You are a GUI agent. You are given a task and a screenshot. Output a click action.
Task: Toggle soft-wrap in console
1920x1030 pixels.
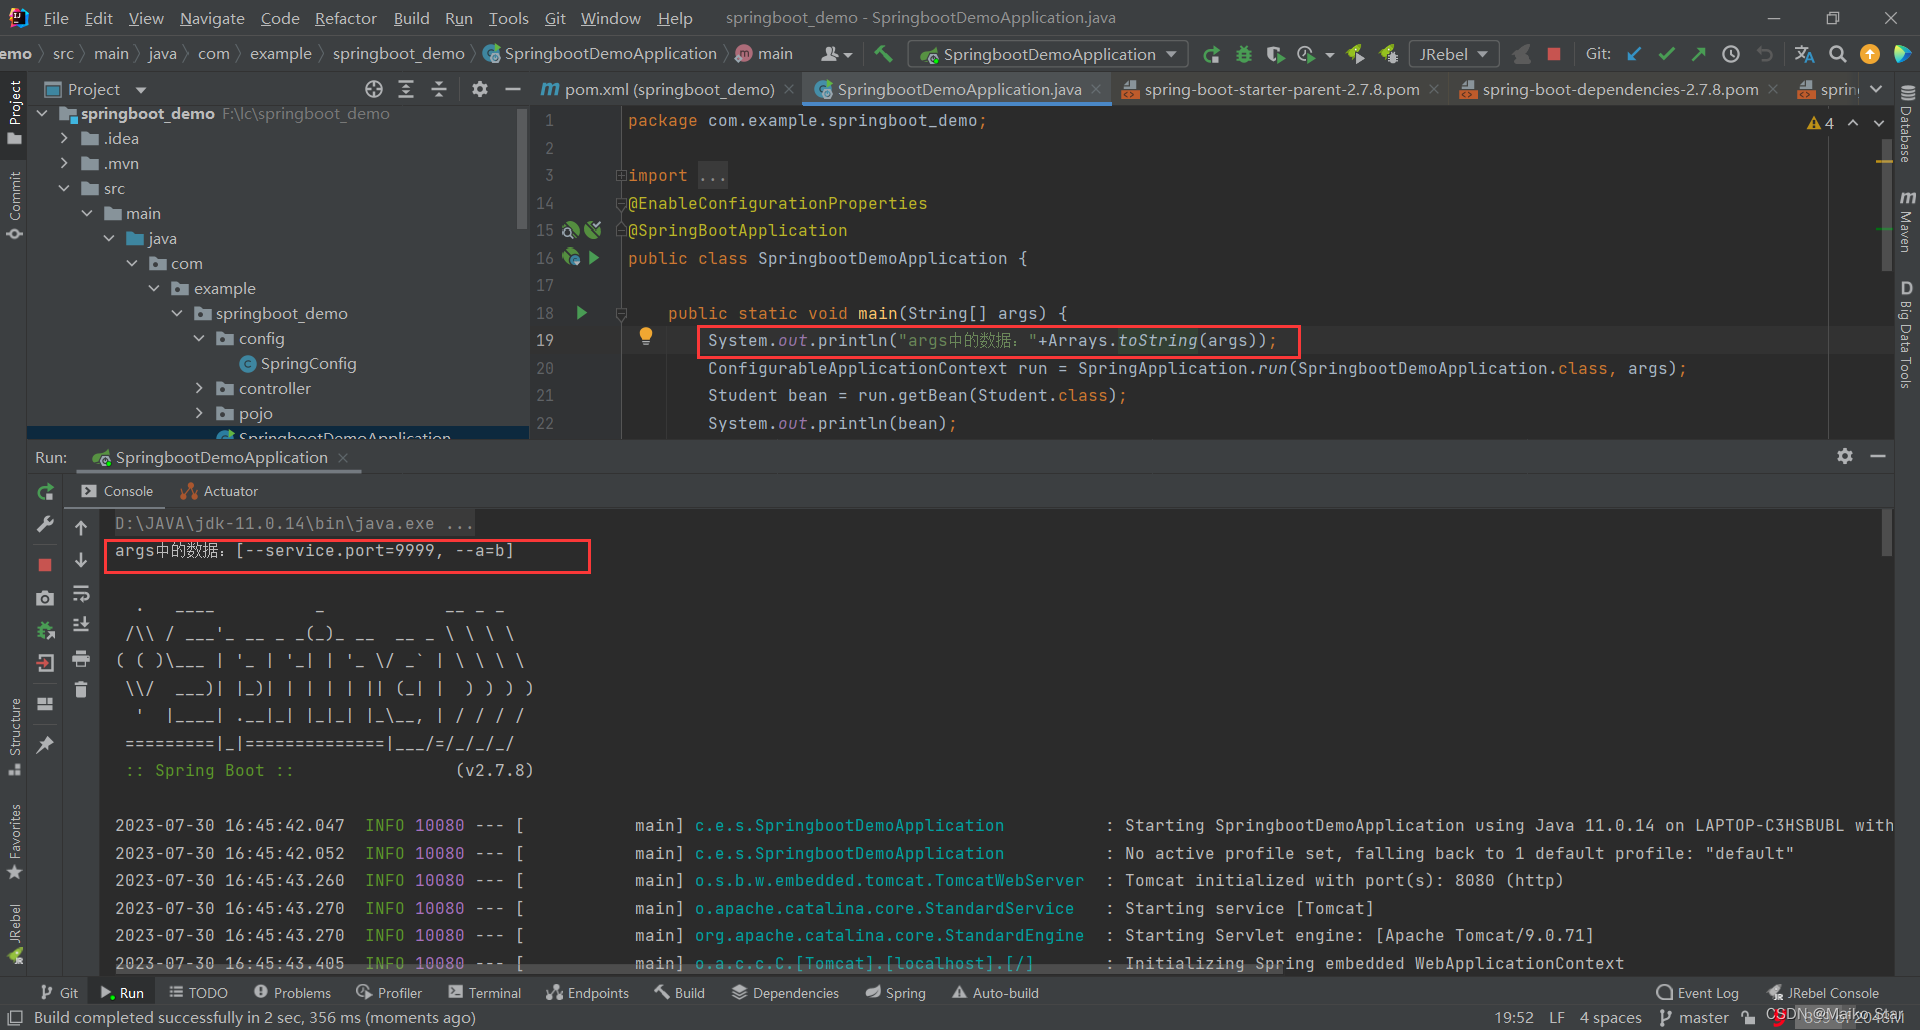(x=81, y=595)
